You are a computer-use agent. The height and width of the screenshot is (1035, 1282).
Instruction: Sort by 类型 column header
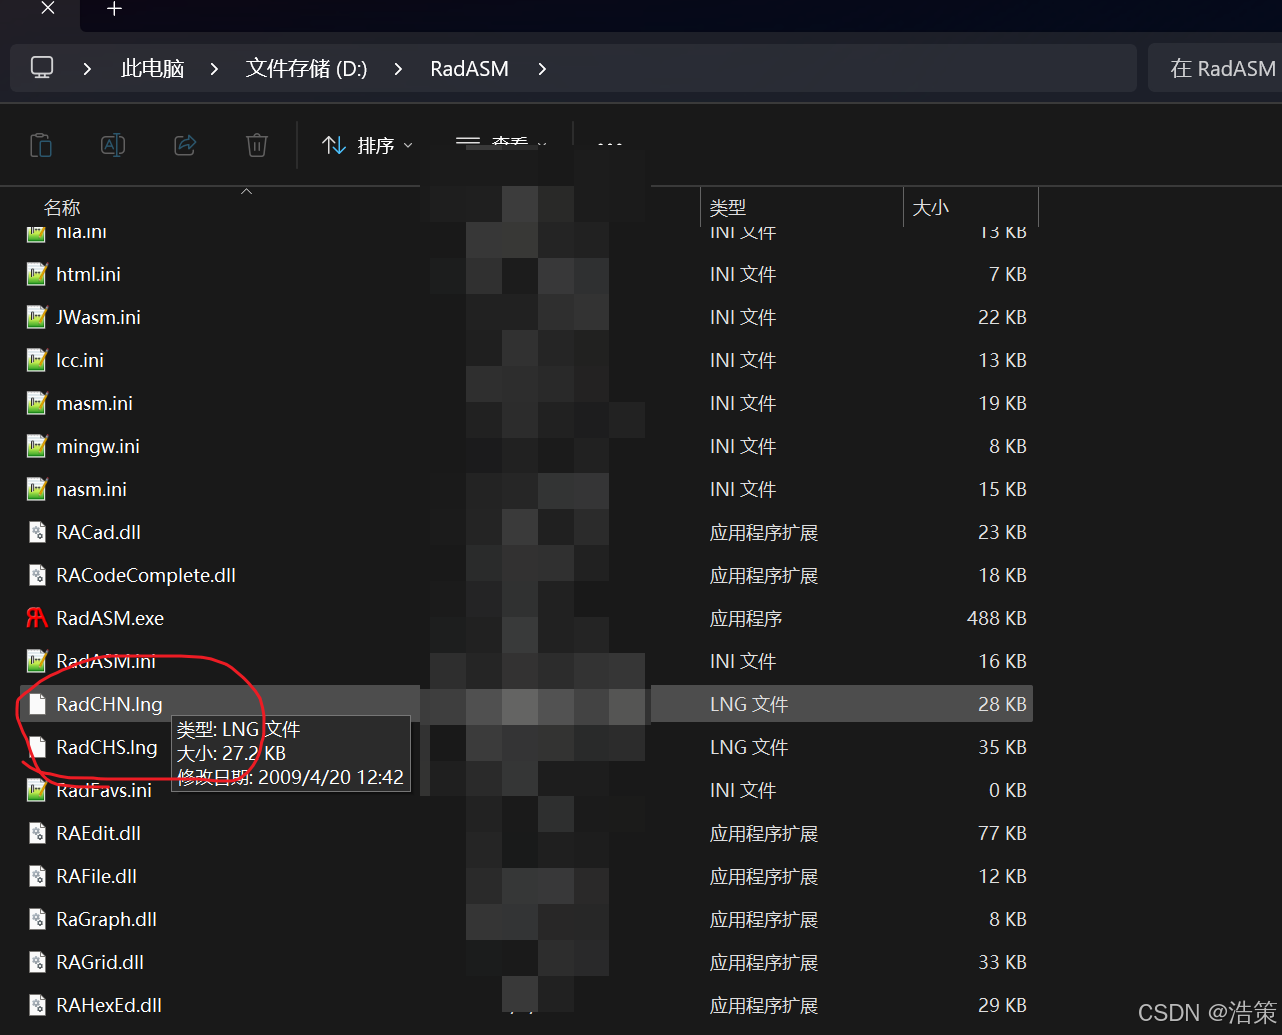point(728,207)
